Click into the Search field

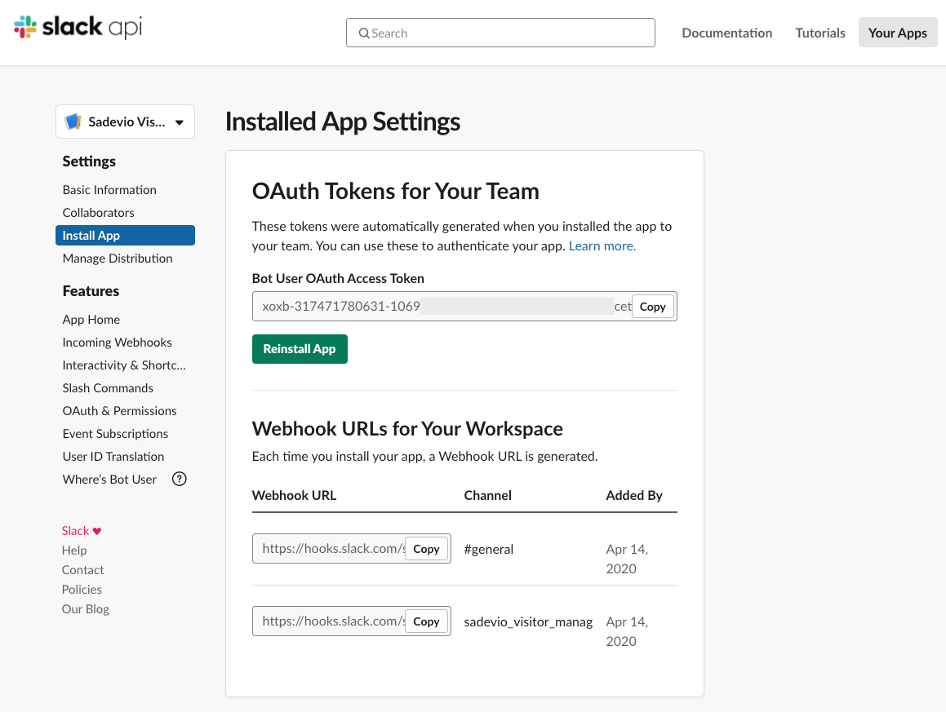[x=501, y=33]
